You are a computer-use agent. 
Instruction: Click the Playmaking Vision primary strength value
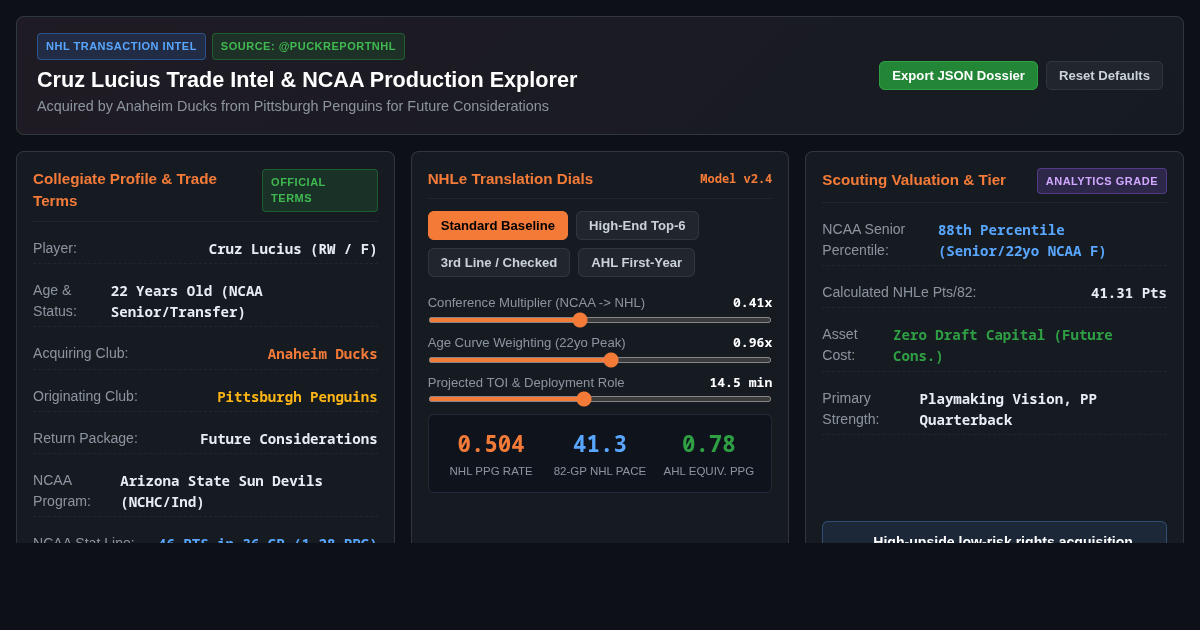pos(1008,409)
